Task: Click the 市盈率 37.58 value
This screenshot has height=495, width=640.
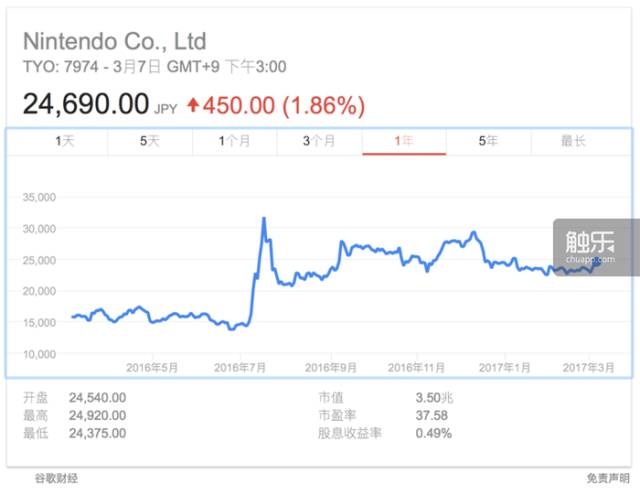Action: [432, 415]
